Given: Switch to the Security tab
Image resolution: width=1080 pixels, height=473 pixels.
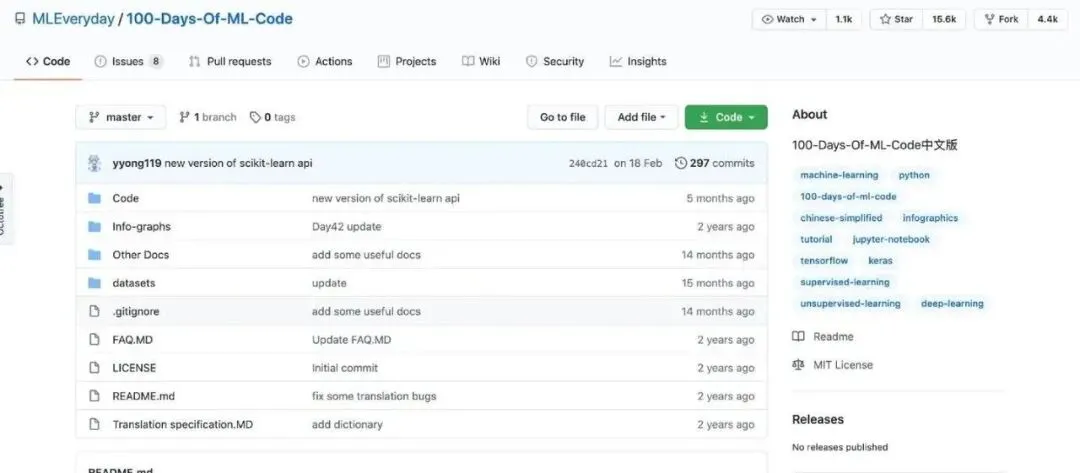Looking at the screenshot, I should tap(554, 61).
